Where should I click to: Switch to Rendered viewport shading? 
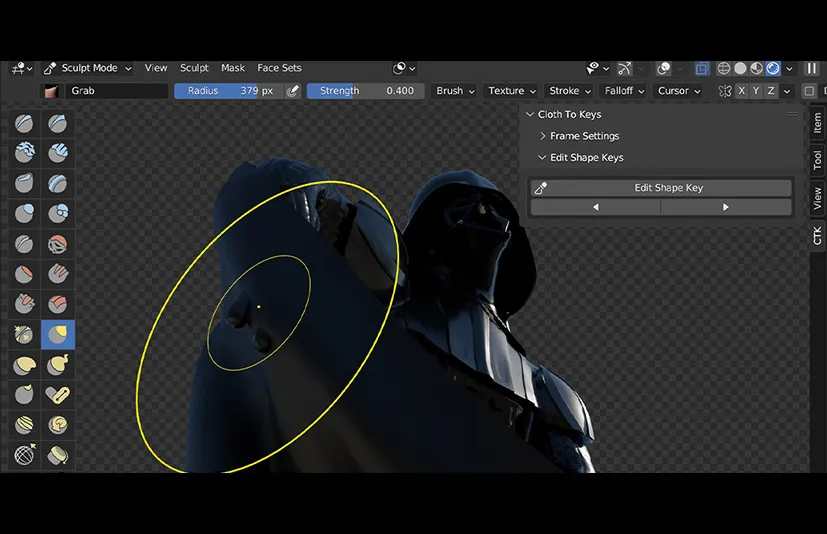pos(773,68)
